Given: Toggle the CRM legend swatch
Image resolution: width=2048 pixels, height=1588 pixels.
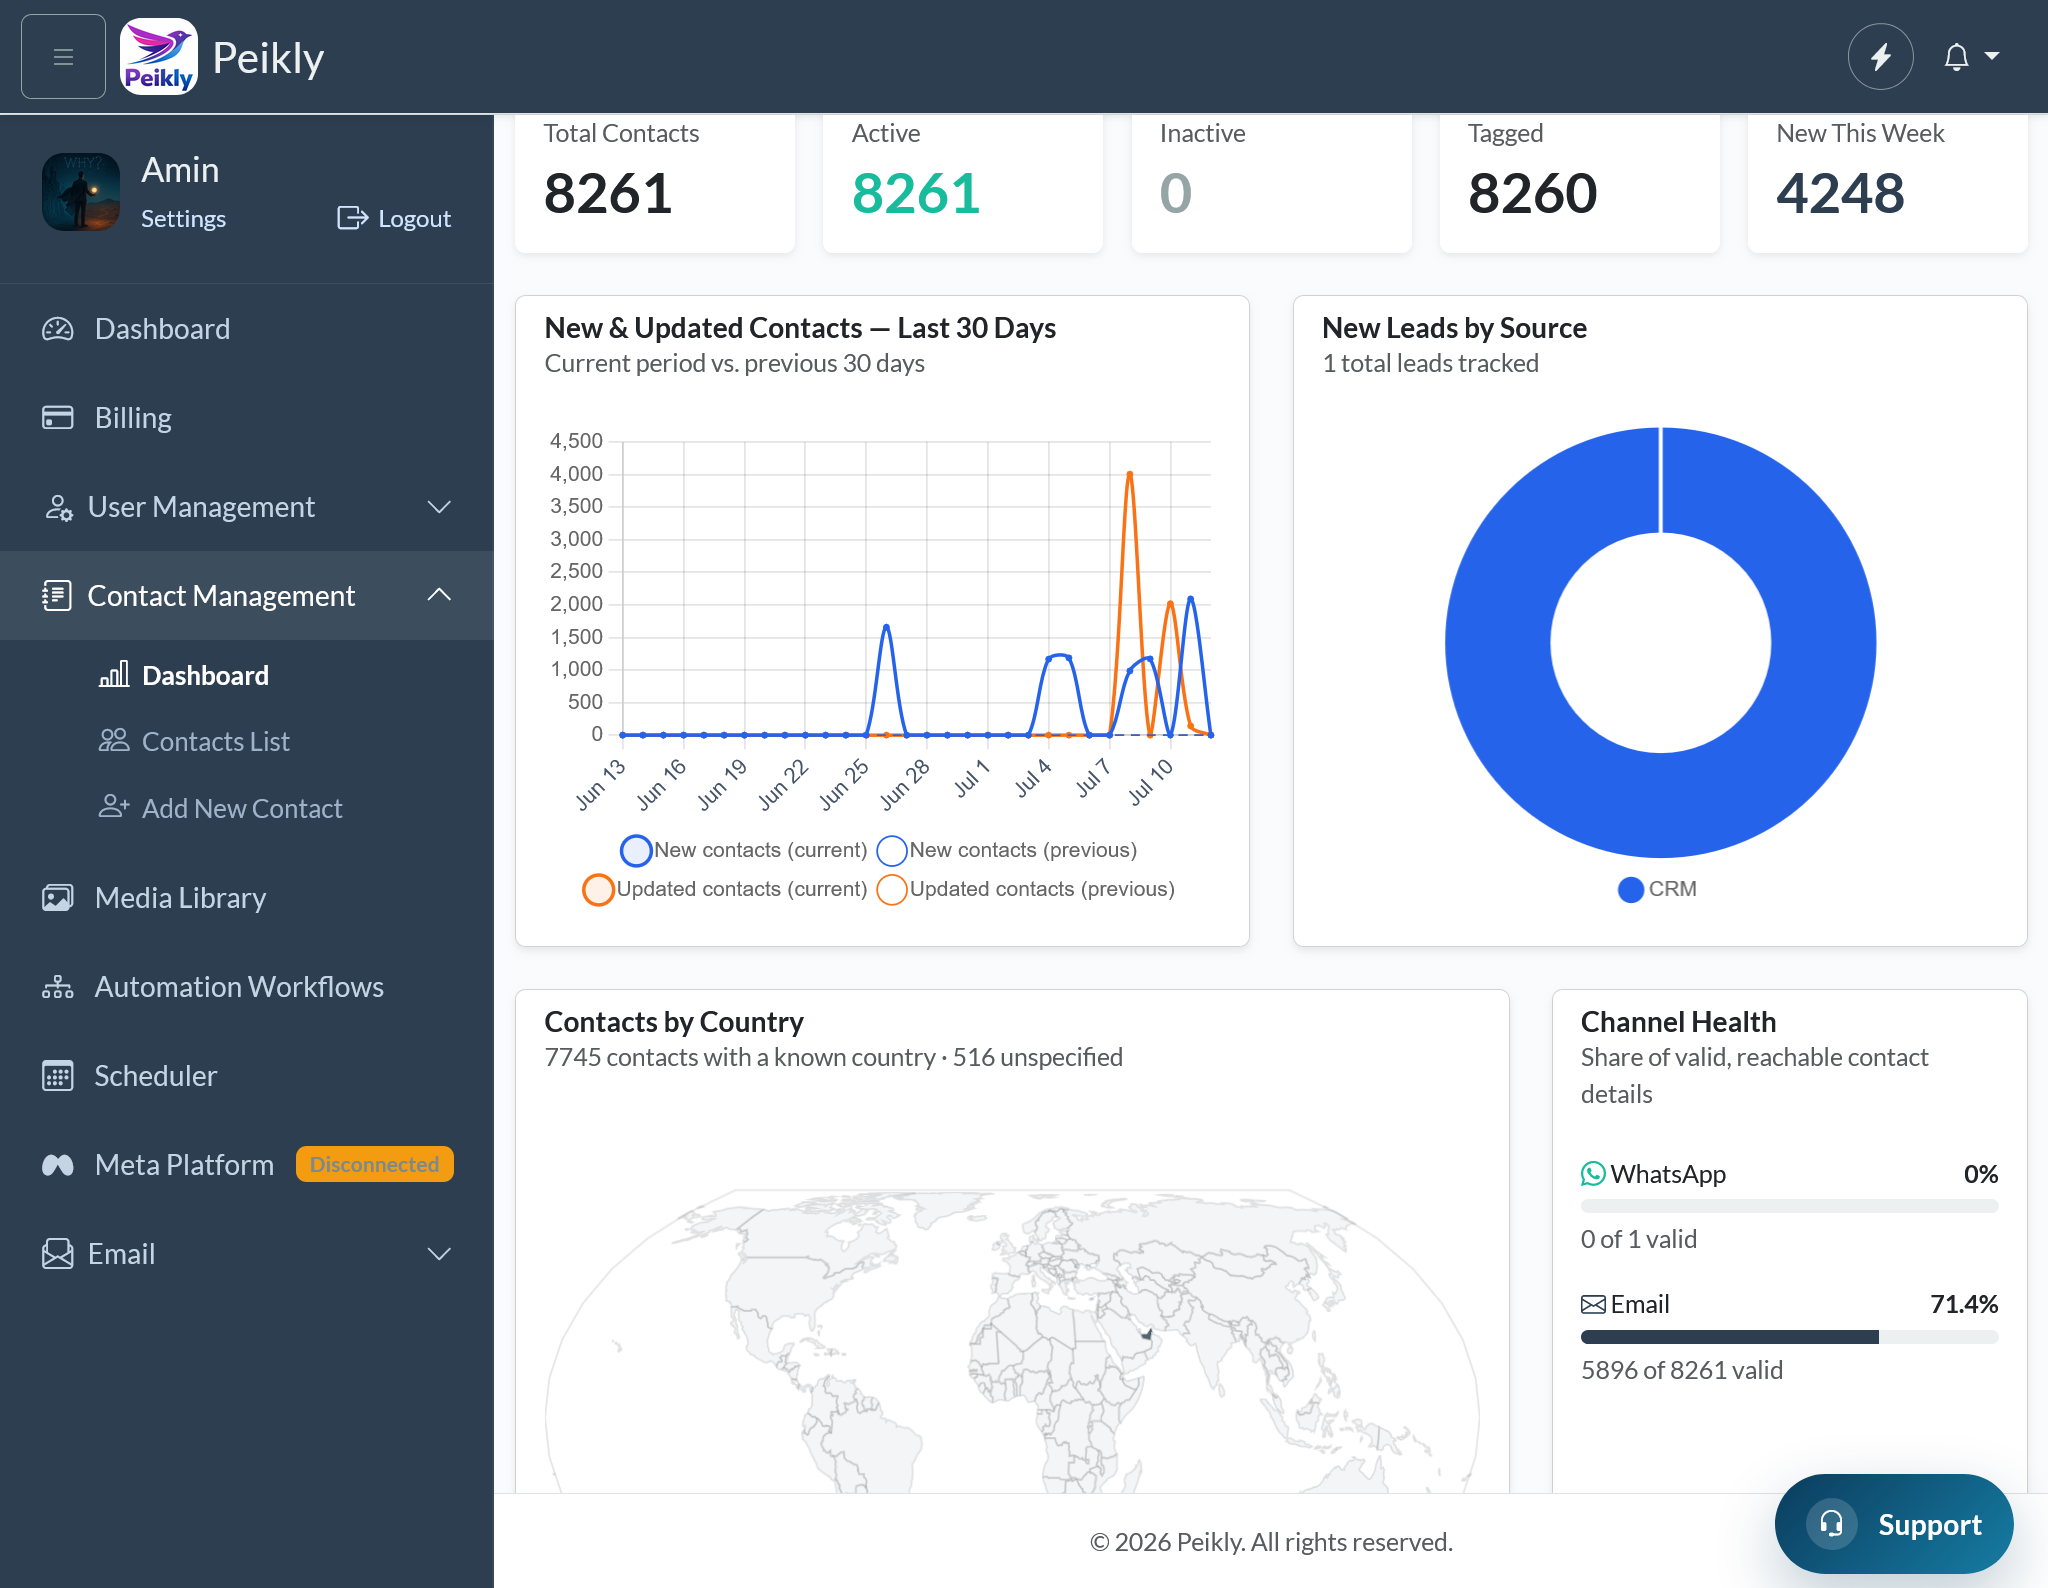Looking at the screenshot, I should pos(1631,889).
